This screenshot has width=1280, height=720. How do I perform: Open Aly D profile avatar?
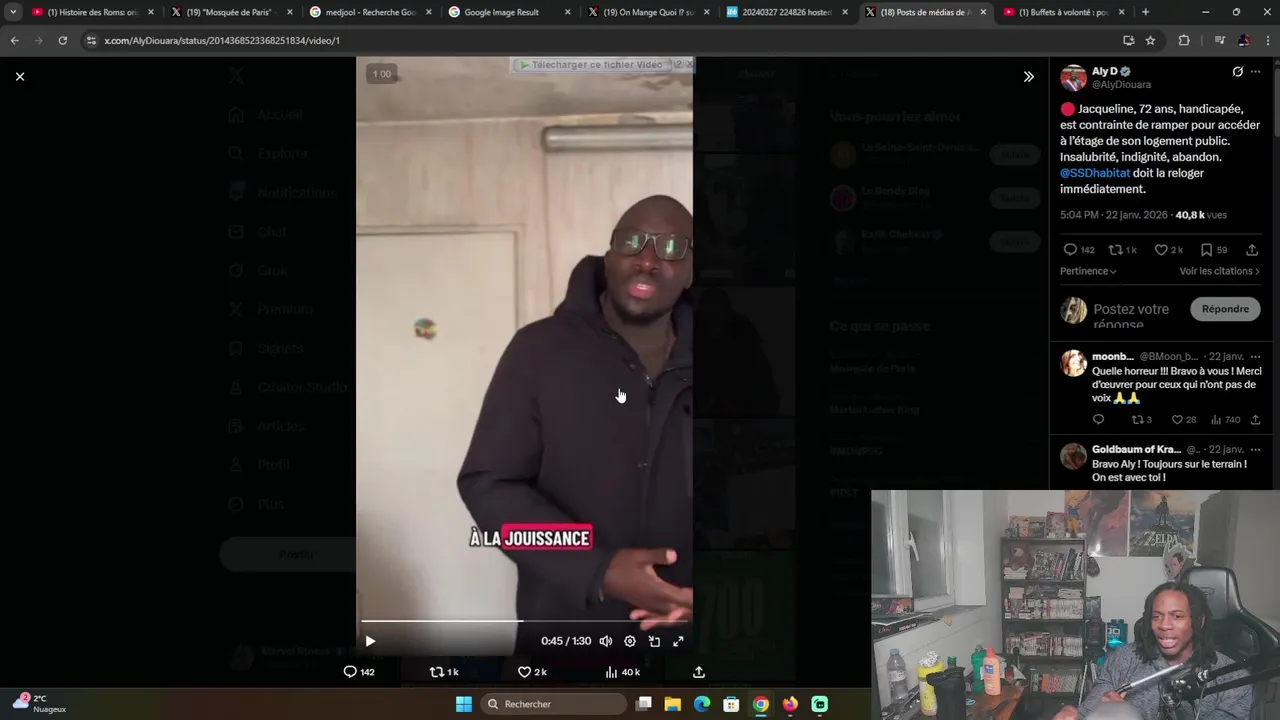tap(1073, 78)
